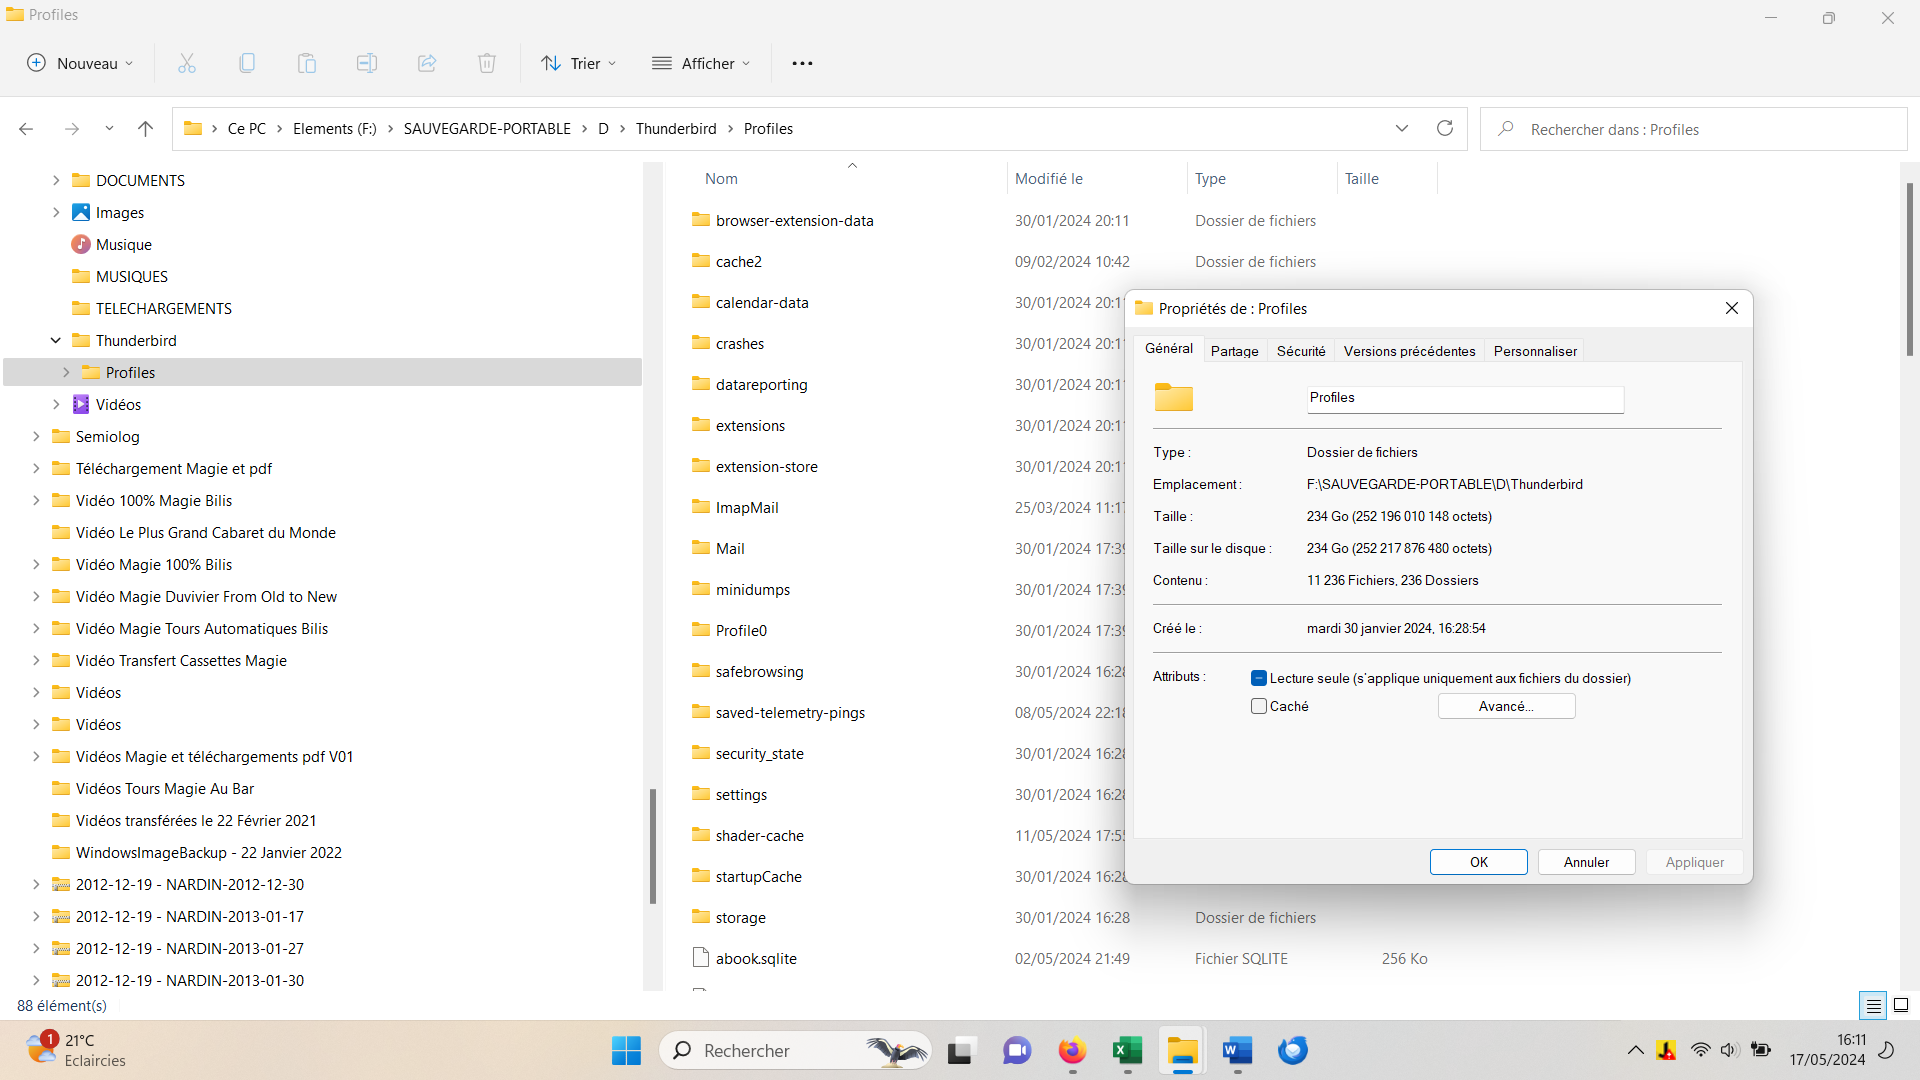Switch to the large thumbnails view toggle

1901,1005
